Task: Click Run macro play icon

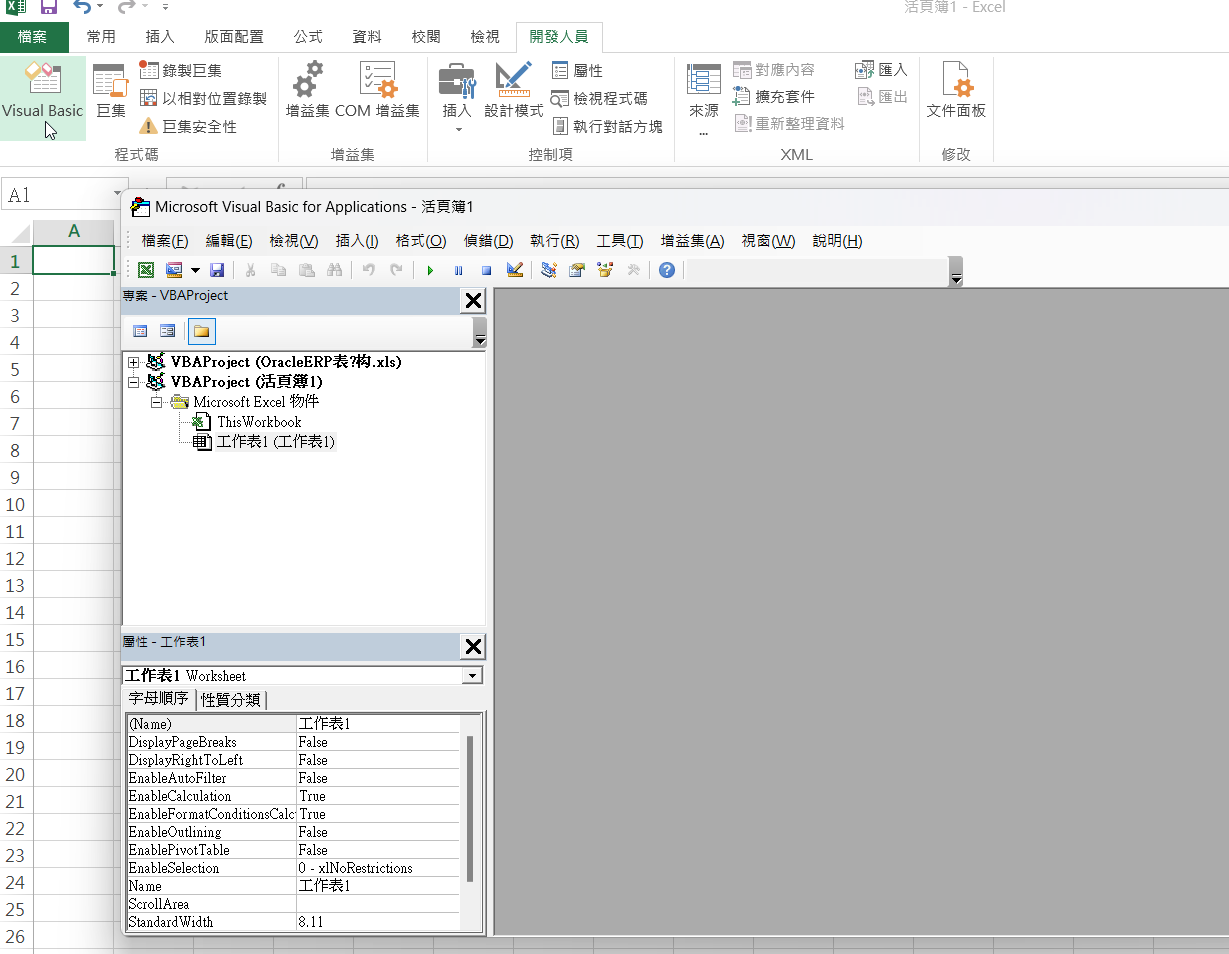Action: tap(430, 270)
